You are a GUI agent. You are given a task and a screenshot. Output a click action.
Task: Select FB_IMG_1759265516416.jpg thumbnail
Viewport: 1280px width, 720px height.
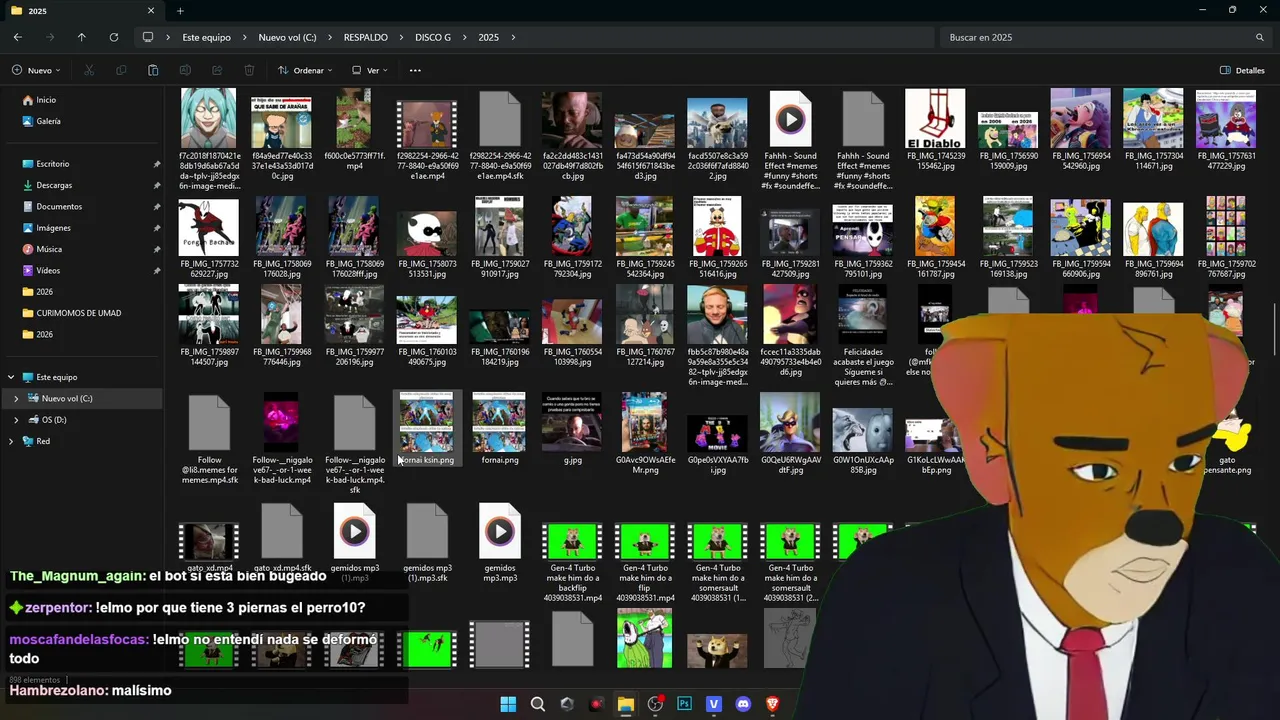tap(717, 239)
